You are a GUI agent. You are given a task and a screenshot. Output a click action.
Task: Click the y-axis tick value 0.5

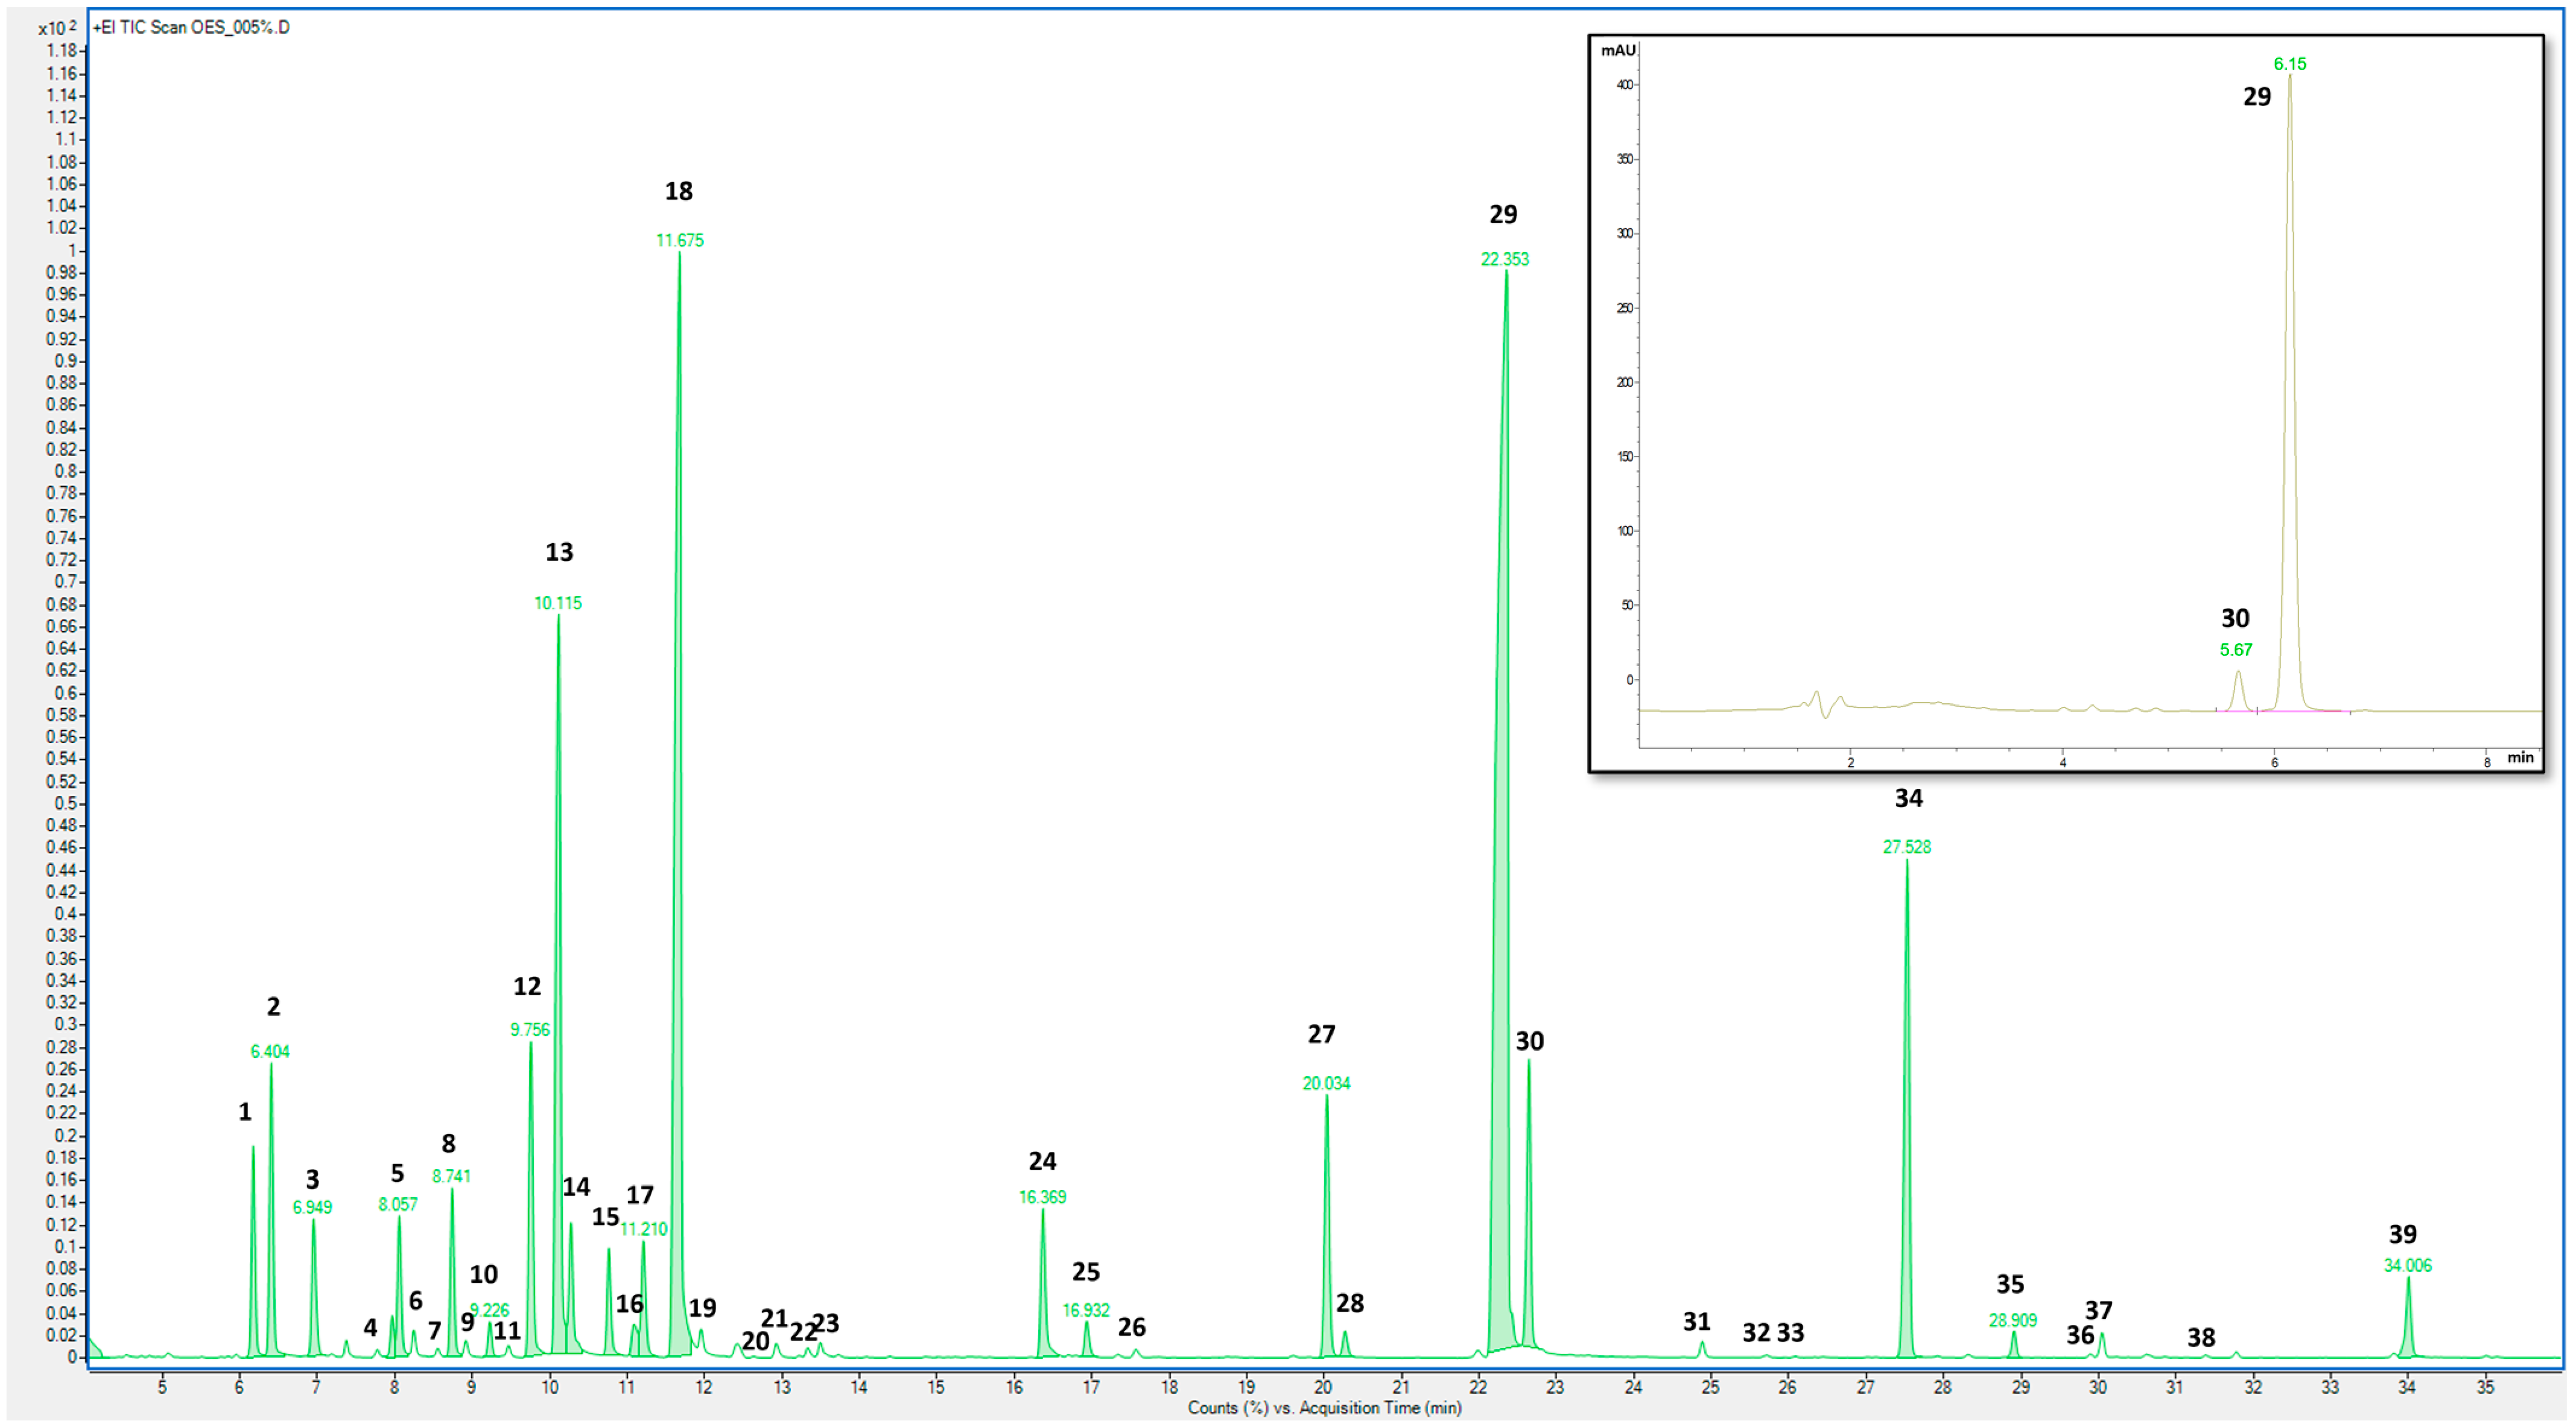65,804
